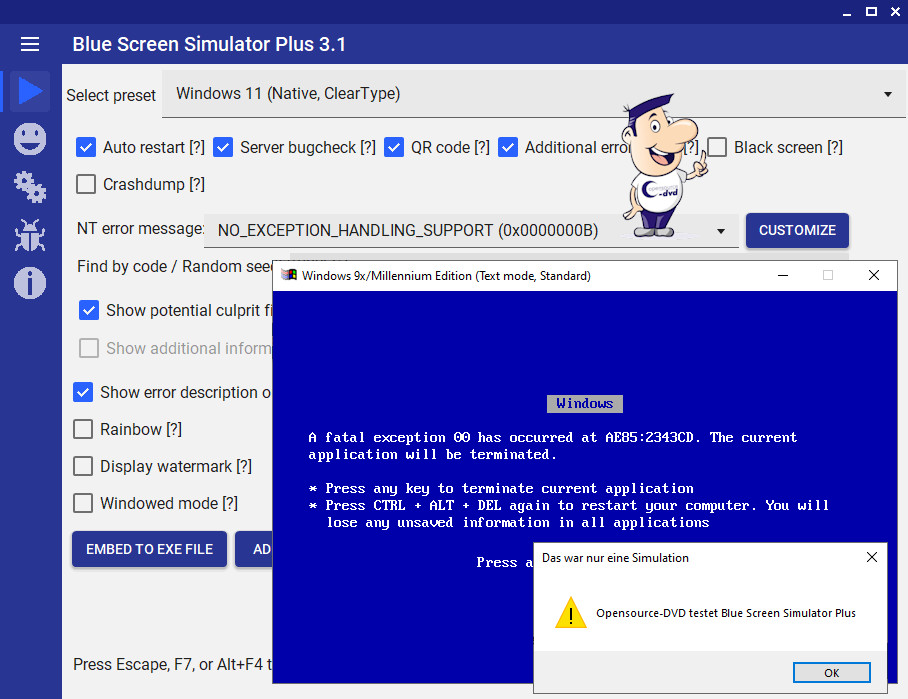
Task: Enable the Rainbow checkbox
Action: pyautogui.click(x=84, y=429)
